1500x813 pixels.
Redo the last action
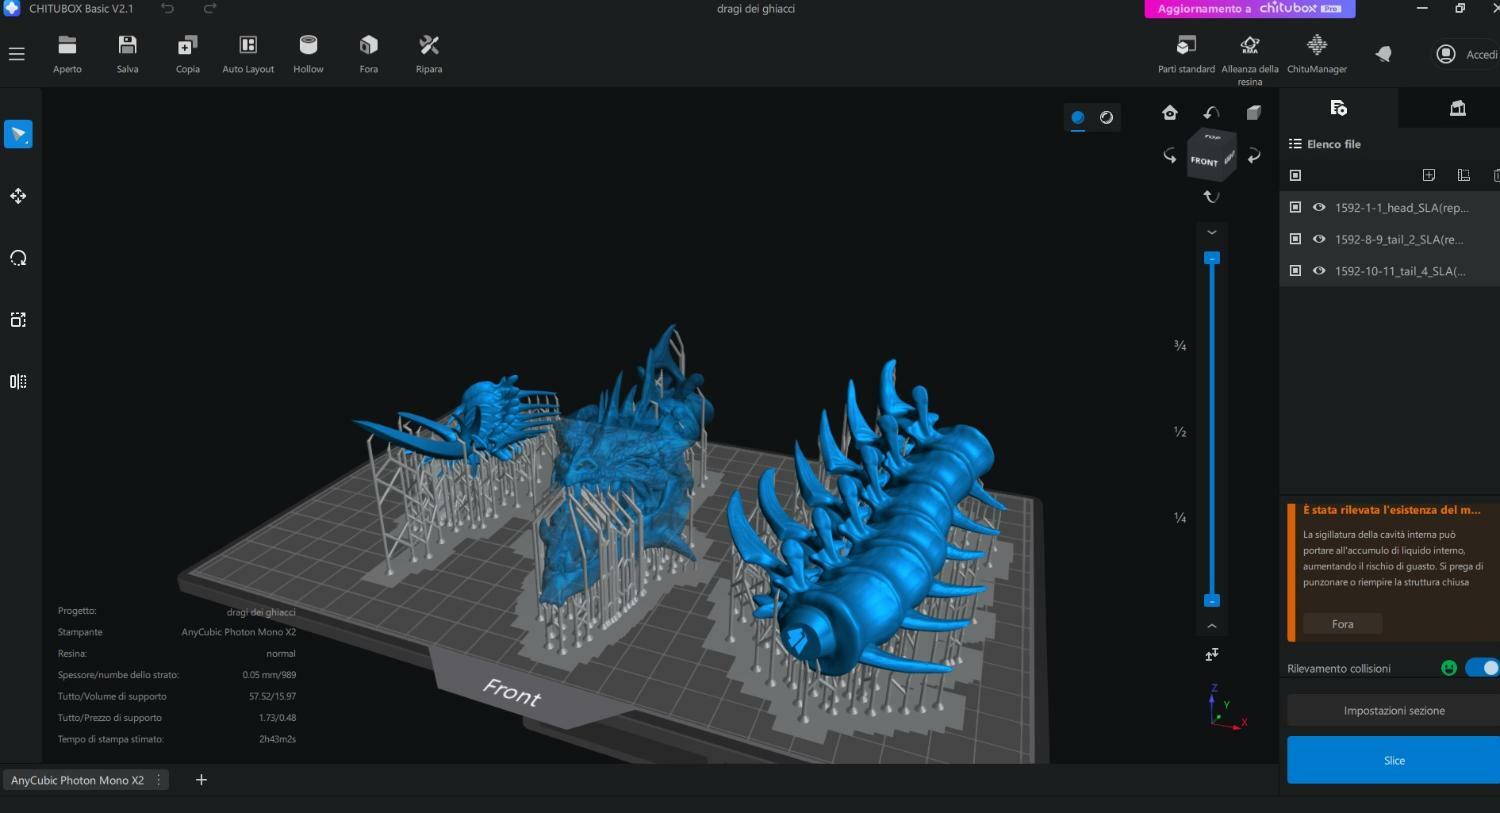[x=210, y=9]
